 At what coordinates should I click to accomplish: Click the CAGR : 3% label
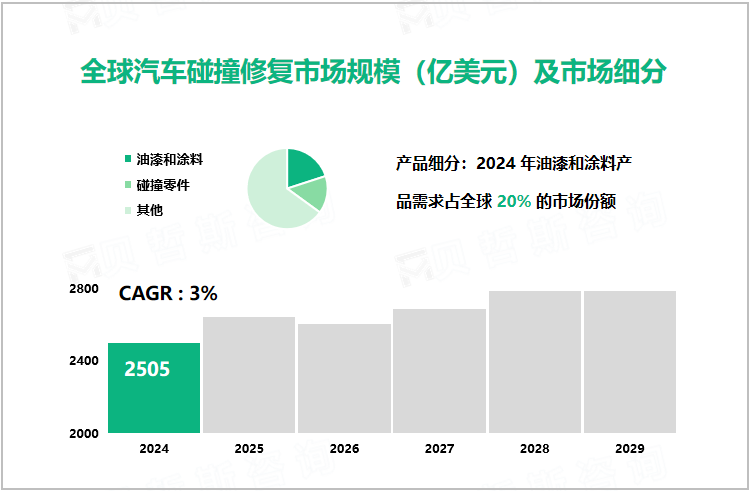pos(168,293)
